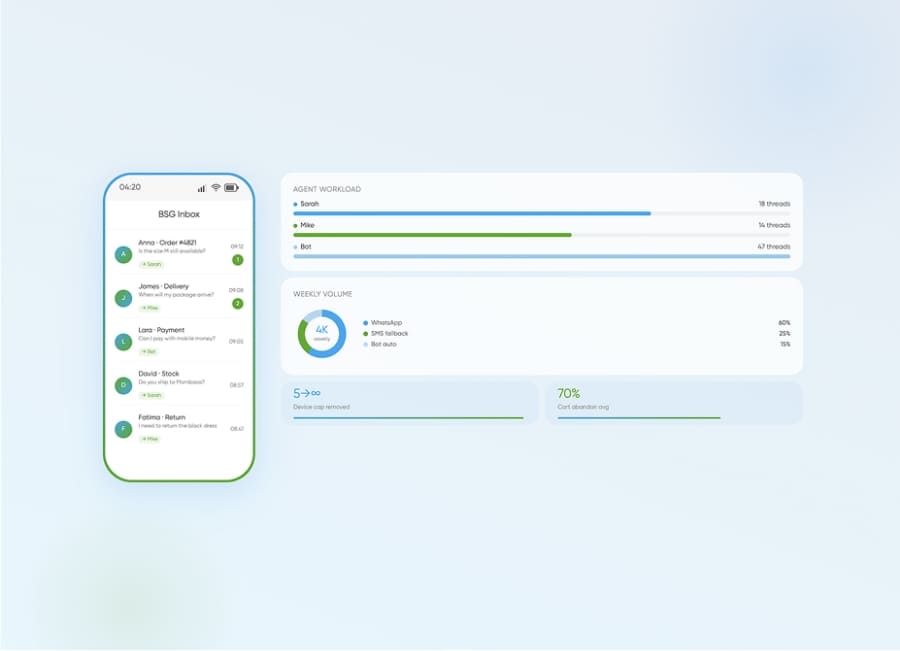Click the 25% value in Weekly Volume
The image size is (900, 651).
(x=785, y=334)
